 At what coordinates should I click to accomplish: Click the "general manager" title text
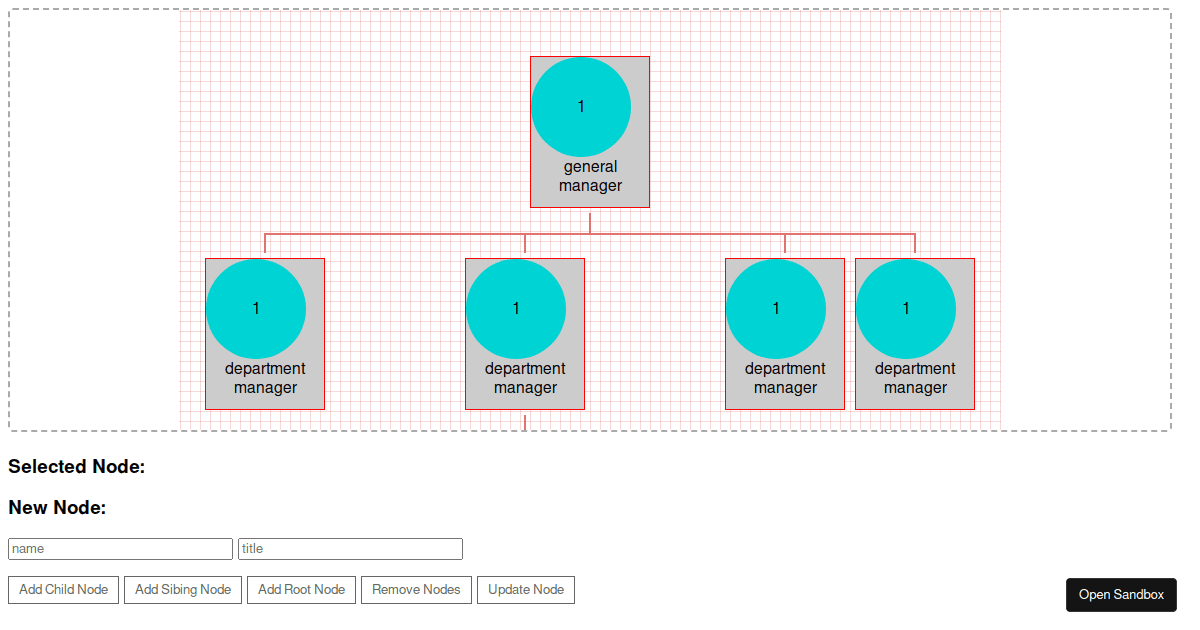click(590, 176)
